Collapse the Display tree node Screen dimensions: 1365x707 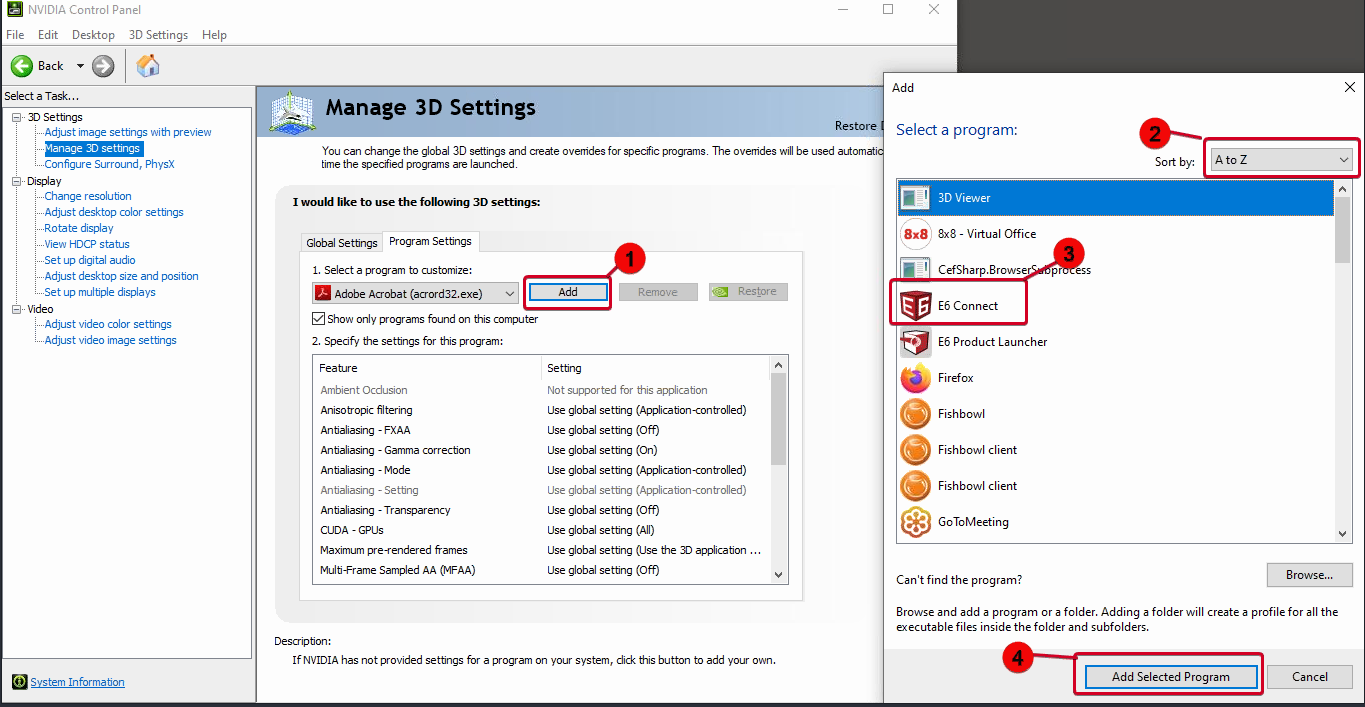click(17, 181)
